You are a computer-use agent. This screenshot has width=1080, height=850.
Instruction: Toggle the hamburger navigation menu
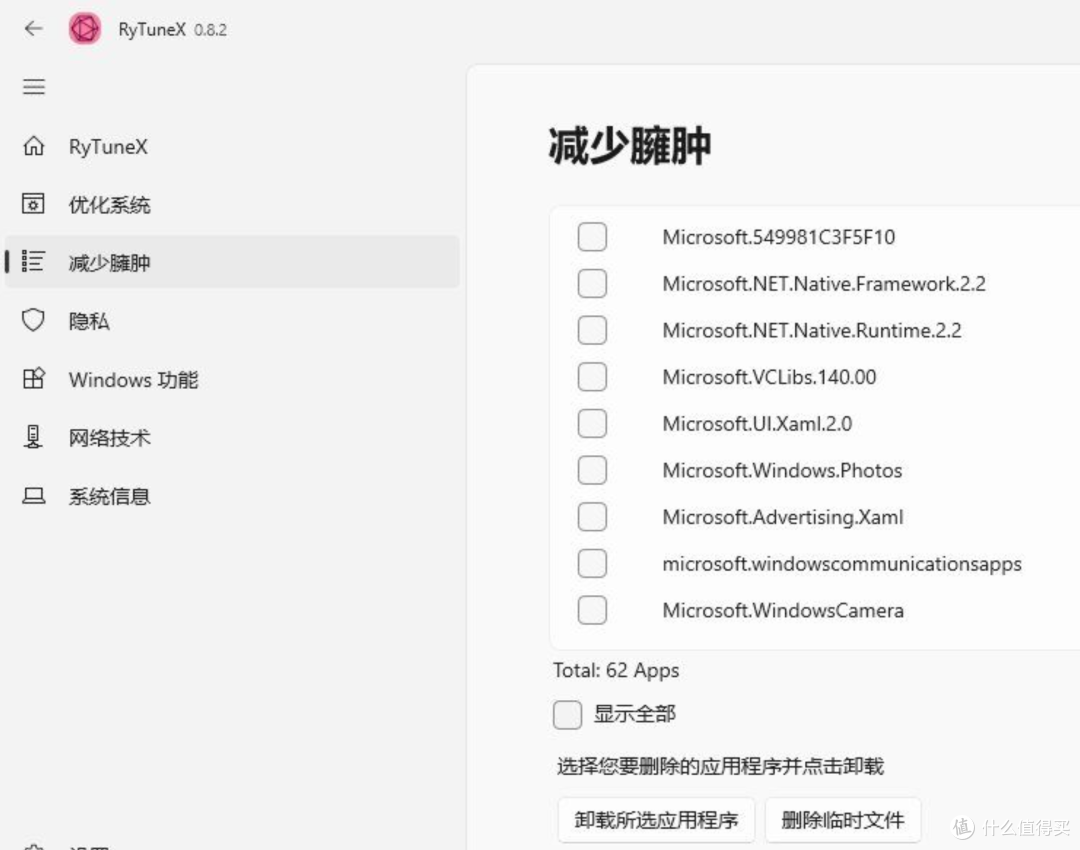[x=34, y=87]
